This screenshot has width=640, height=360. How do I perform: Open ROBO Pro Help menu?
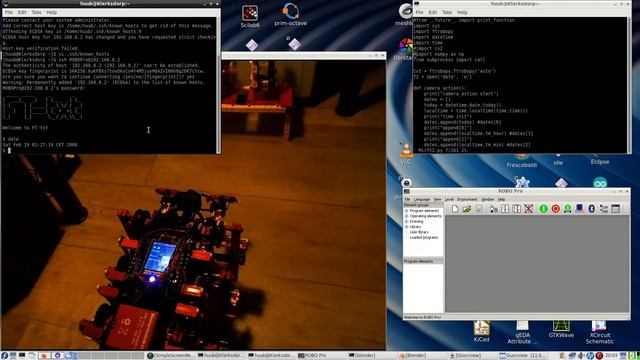point(501,199)
